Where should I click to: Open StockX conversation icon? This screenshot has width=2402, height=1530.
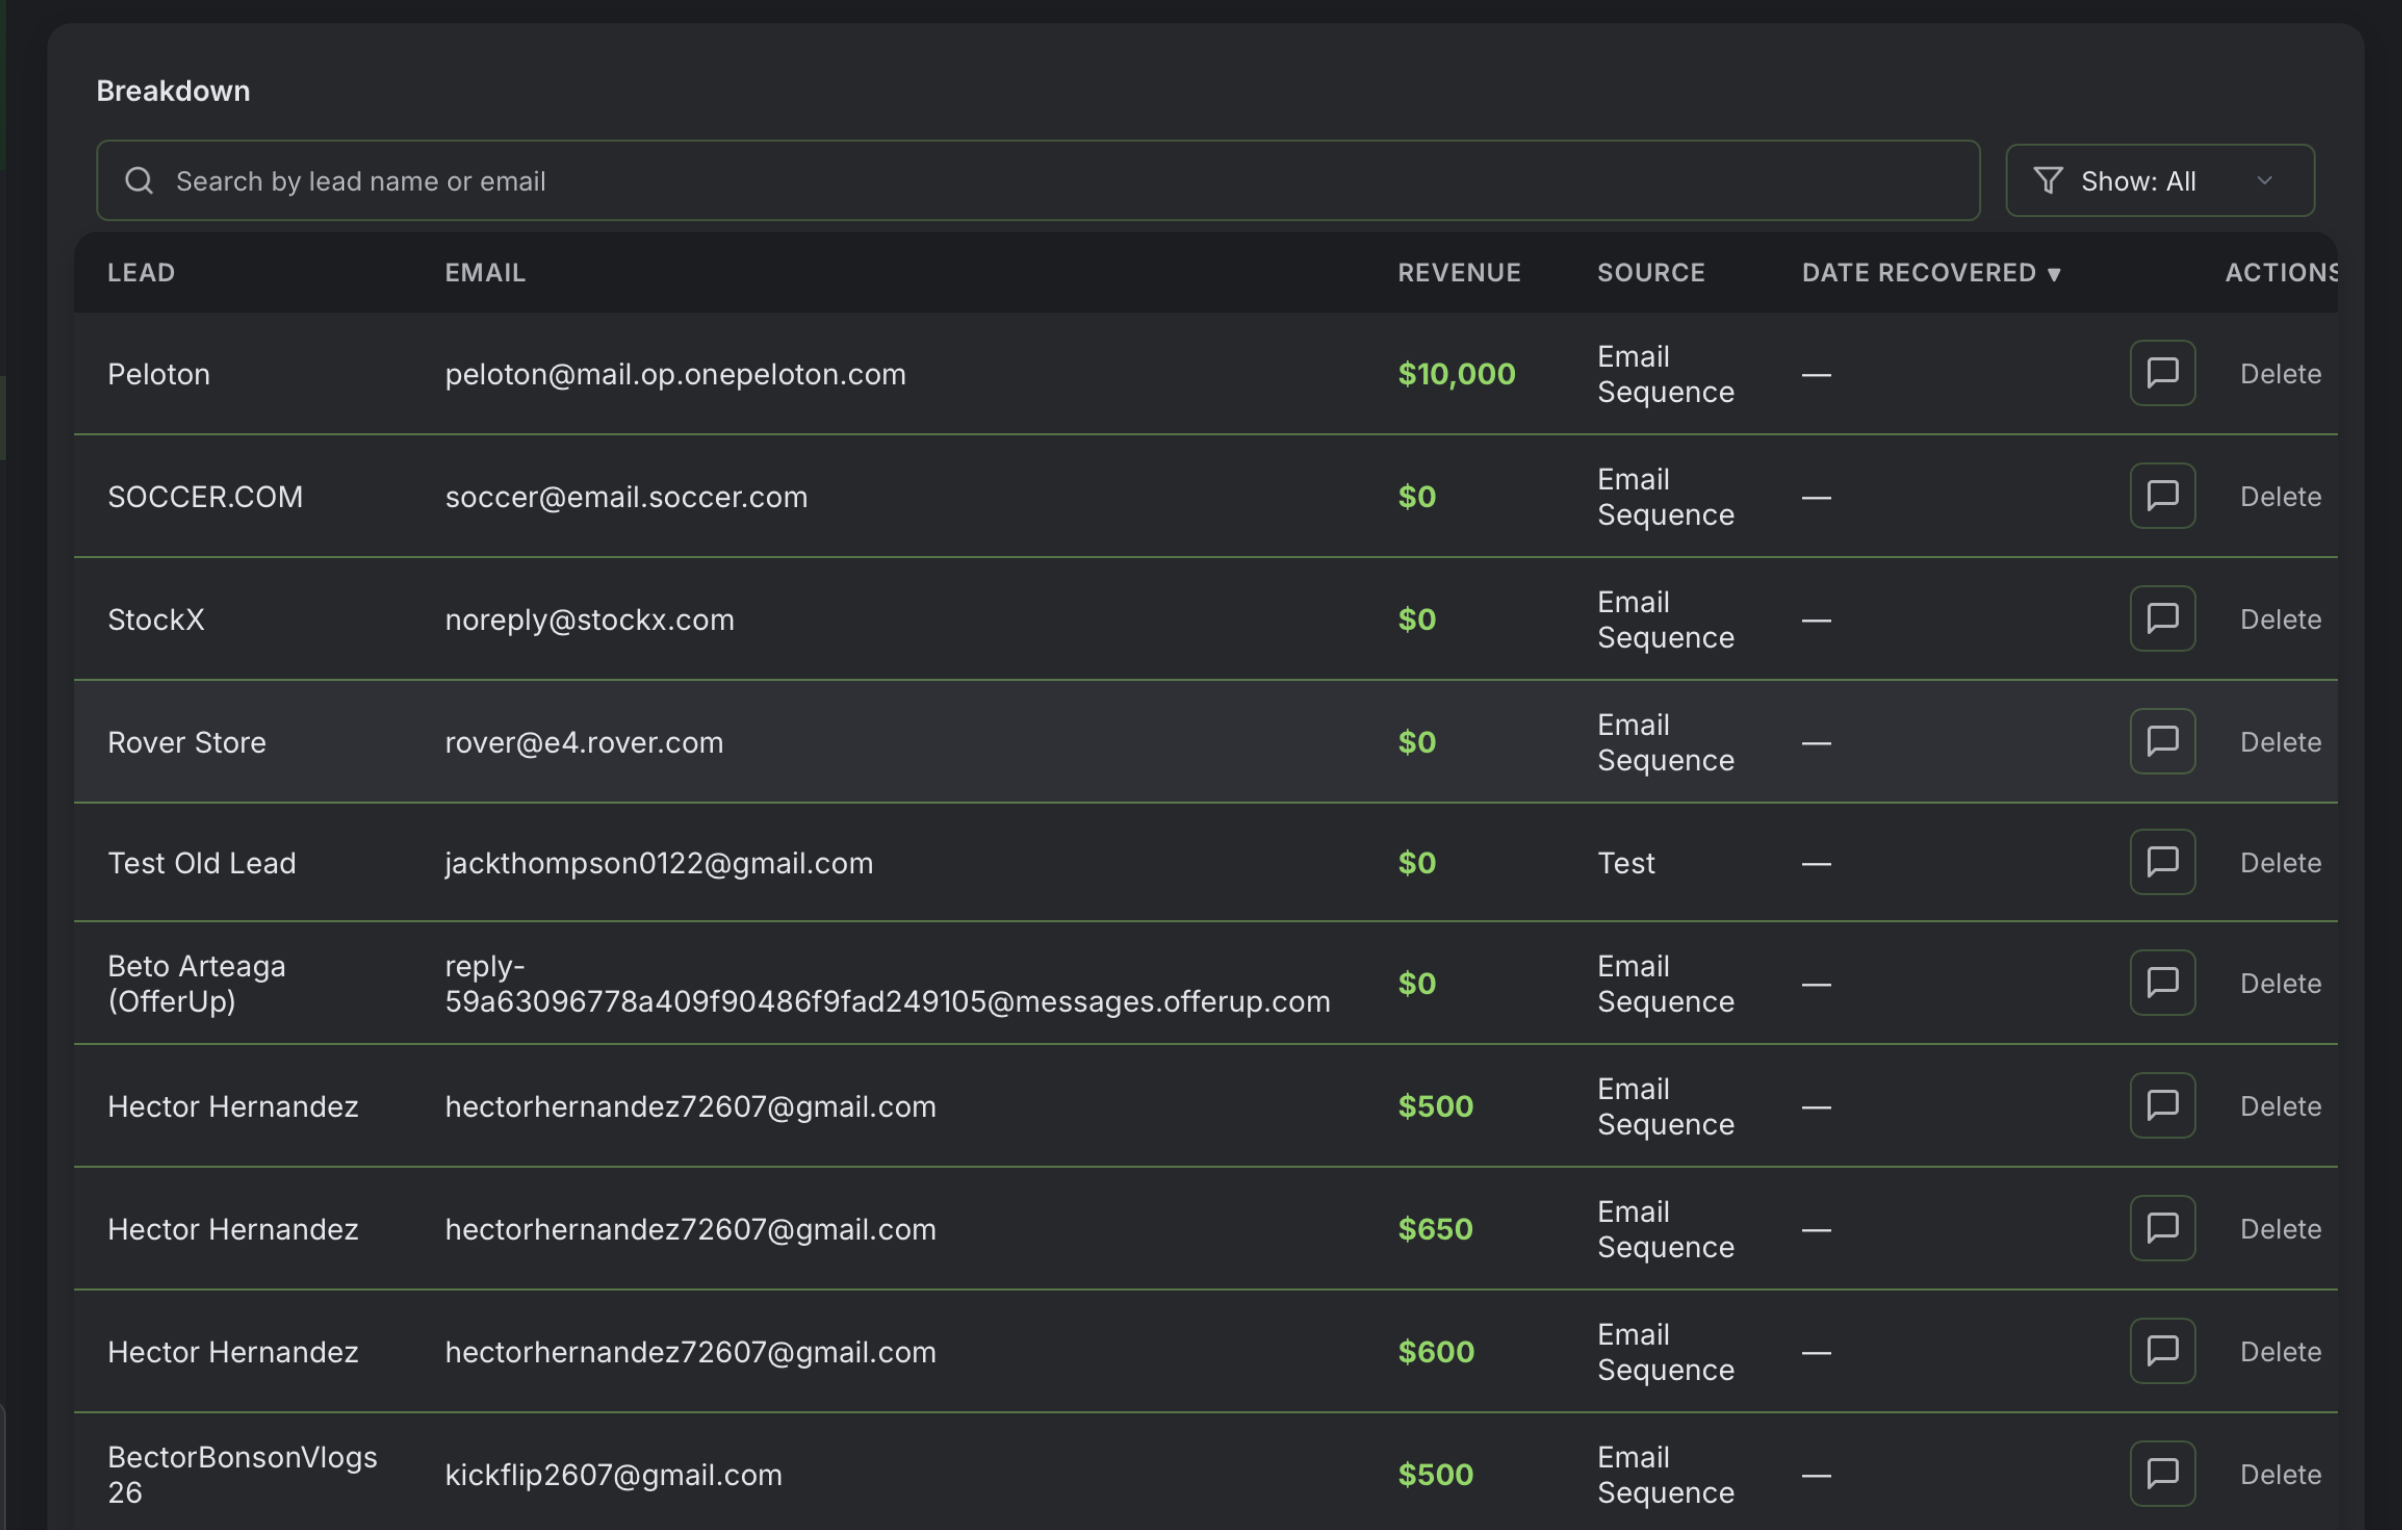click(x=2162, y=619)
